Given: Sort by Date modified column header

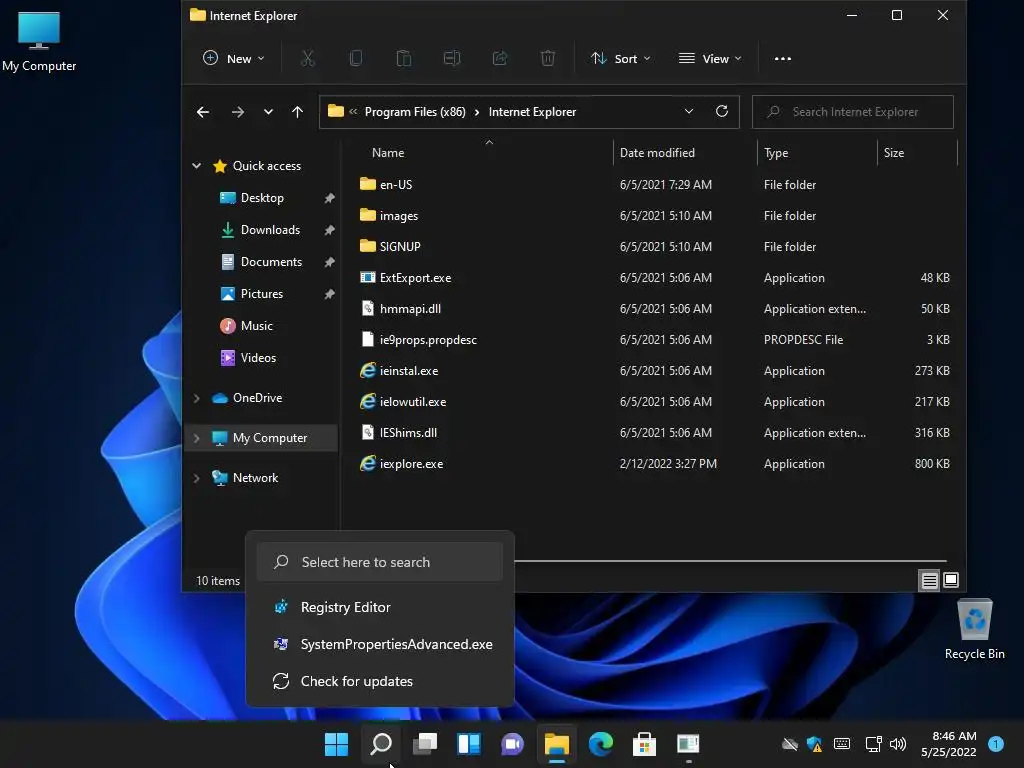Looking at the screenshot, I should pyautogui.click(x=657, y=153).
